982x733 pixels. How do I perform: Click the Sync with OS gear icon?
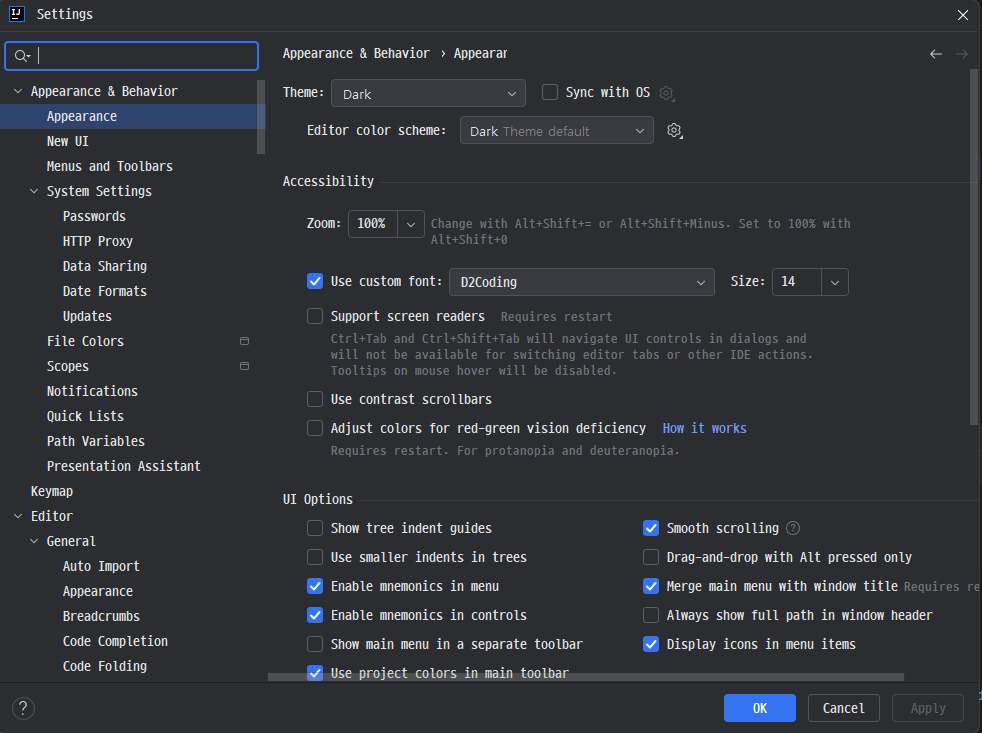pyautogui.click(x=666, y=93)
